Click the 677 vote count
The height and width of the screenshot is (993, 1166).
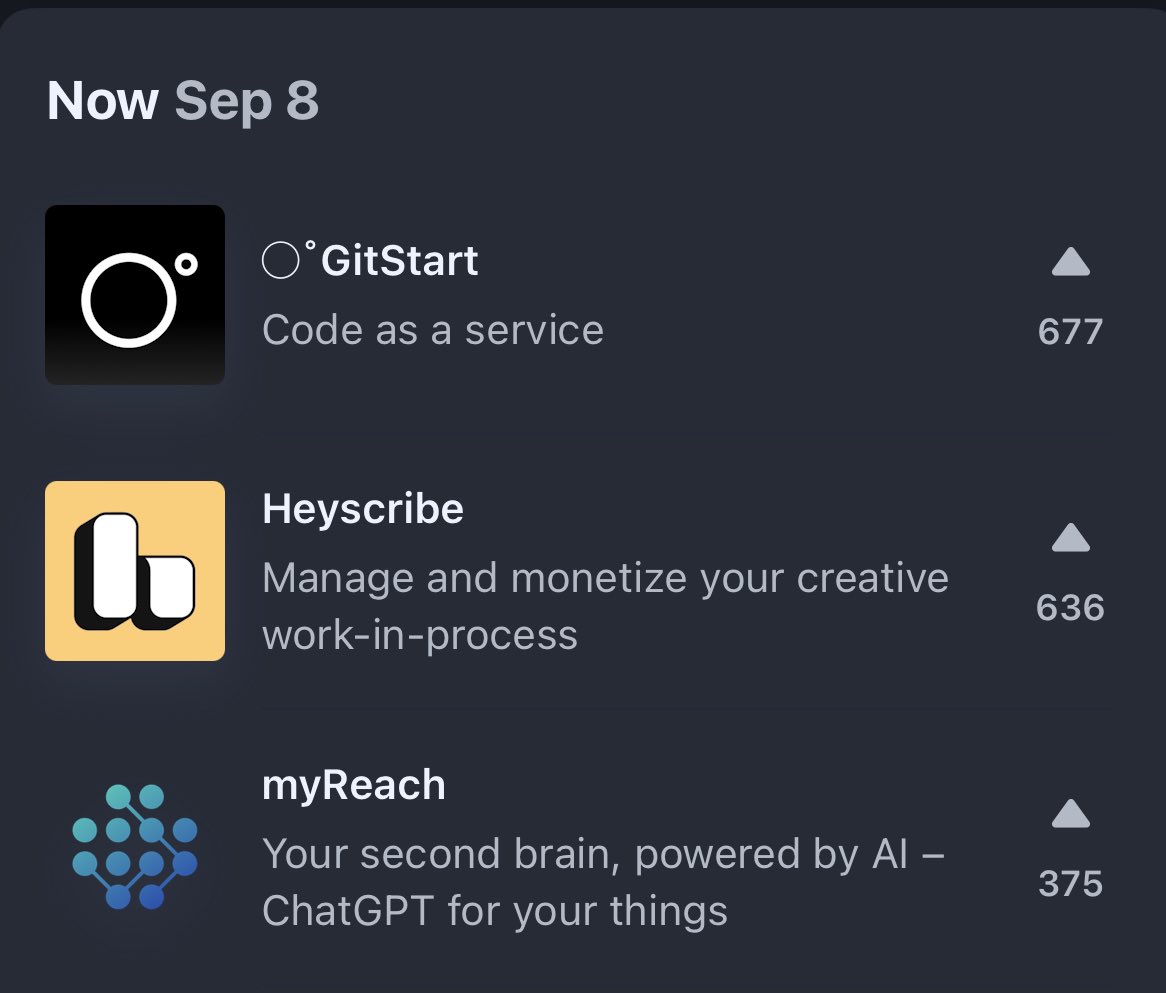[x=1071, y=332]
